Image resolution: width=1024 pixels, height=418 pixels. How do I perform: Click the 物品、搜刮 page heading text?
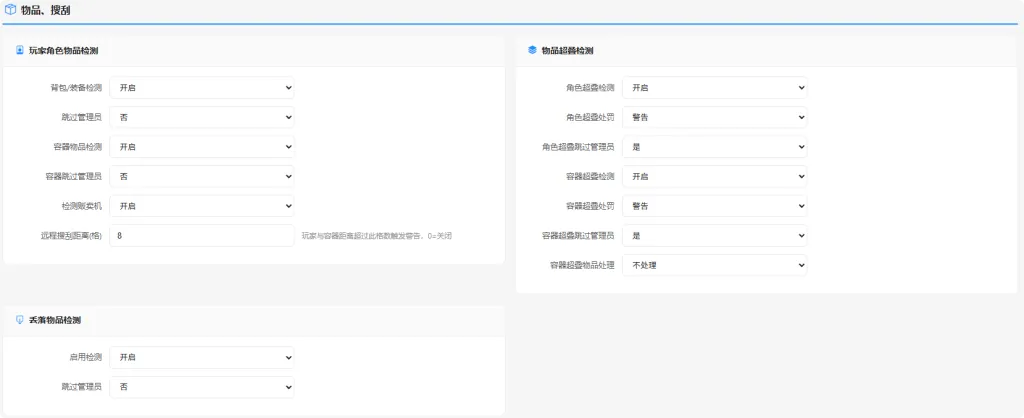click(46, 10)
